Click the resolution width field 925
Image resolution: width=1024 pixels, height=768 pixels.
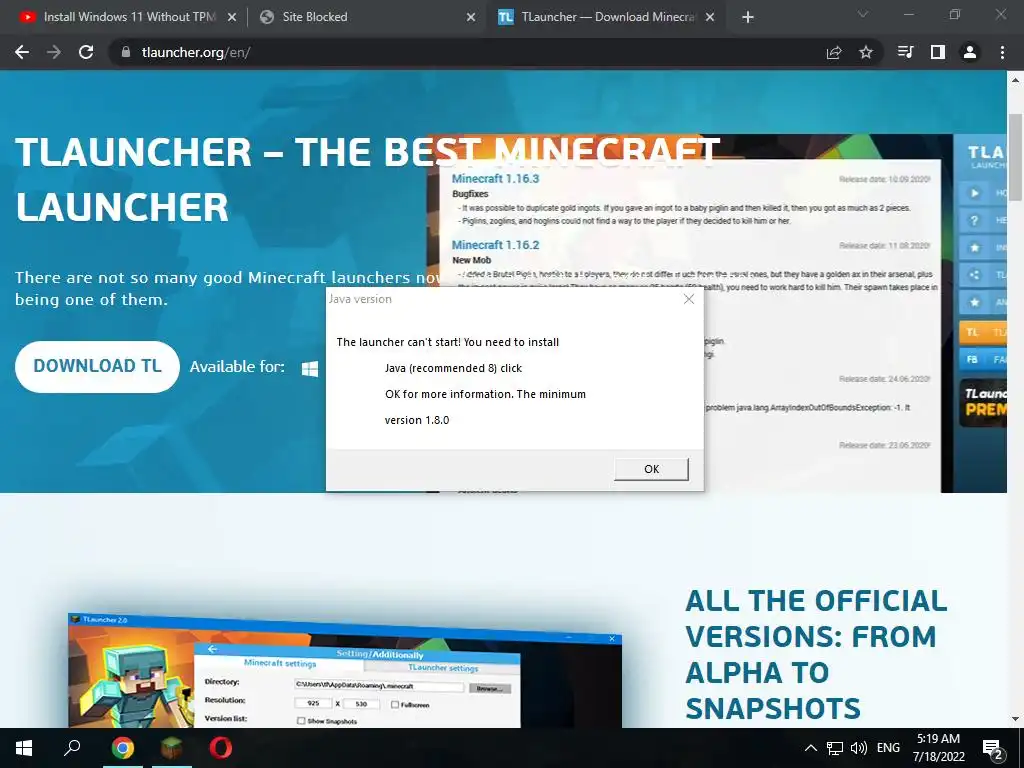click(313, 703)
